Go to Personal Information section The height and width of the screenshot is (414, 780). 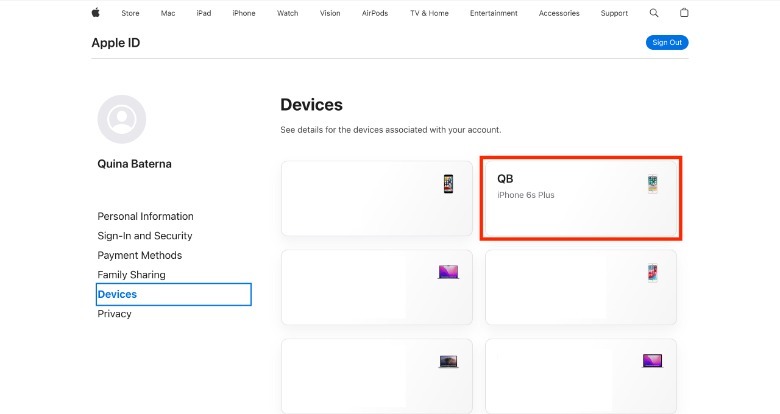pos(145,216)
